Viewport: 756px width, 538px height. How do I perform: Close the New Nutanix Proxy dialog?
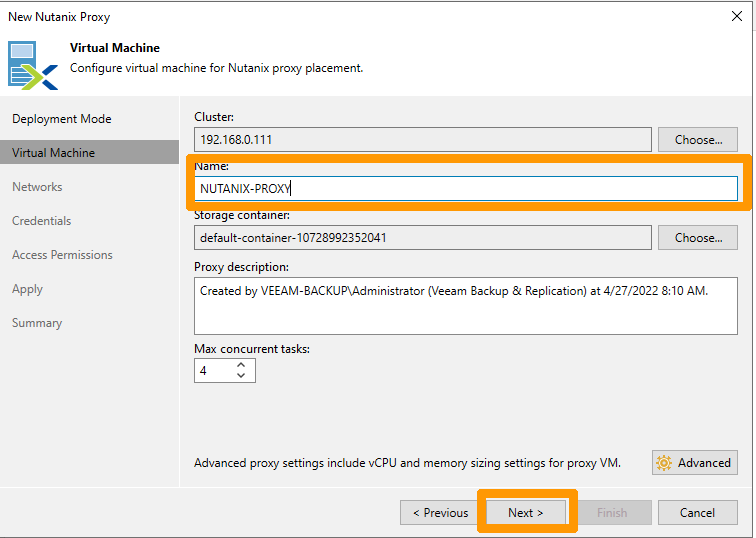pos(737,16)
